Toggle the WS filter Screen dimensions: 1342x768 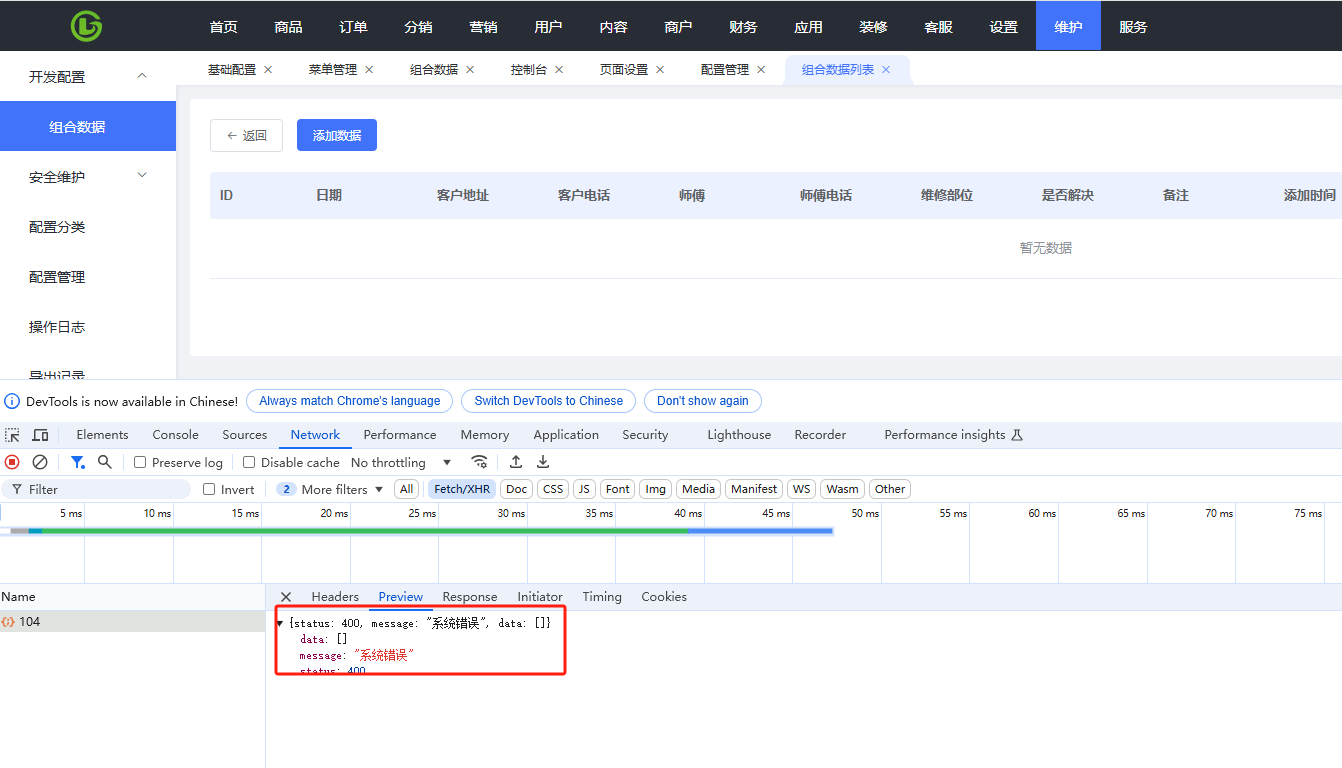pyautogui.click(x=801, y=489)
